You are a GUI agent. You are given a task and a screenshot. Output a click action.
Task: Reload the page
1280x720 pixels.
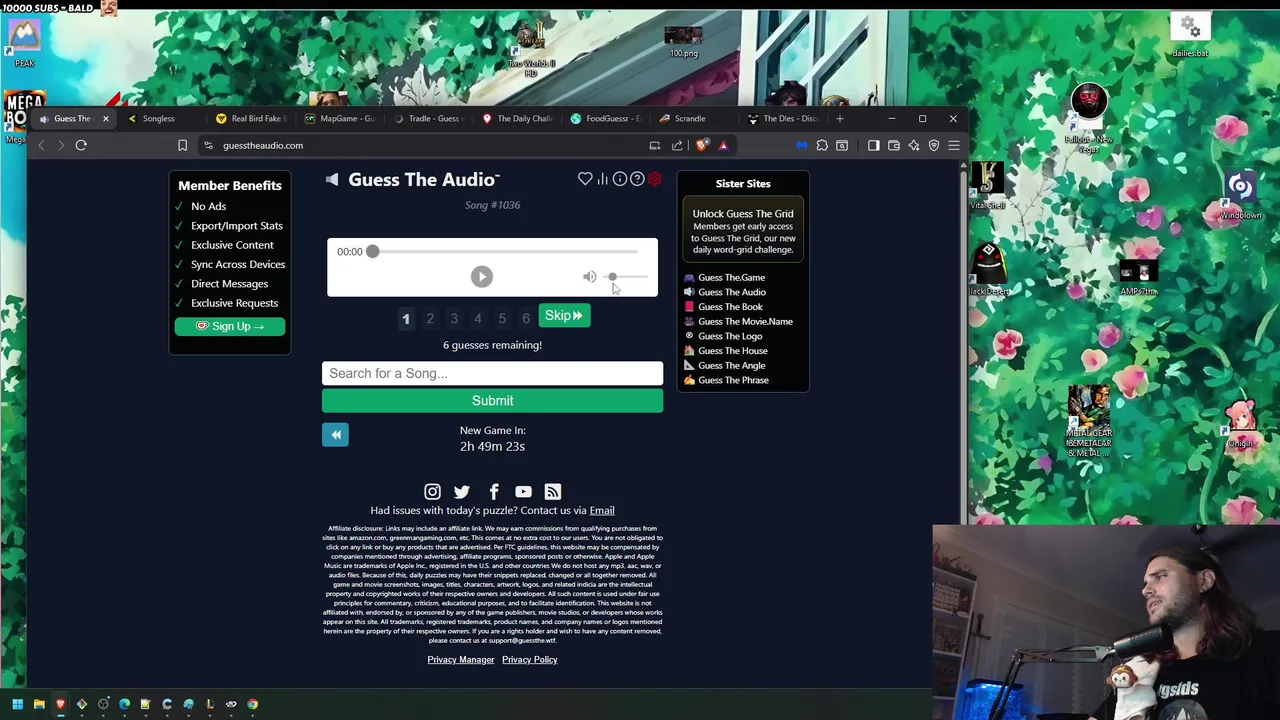[x=81, y=146]
